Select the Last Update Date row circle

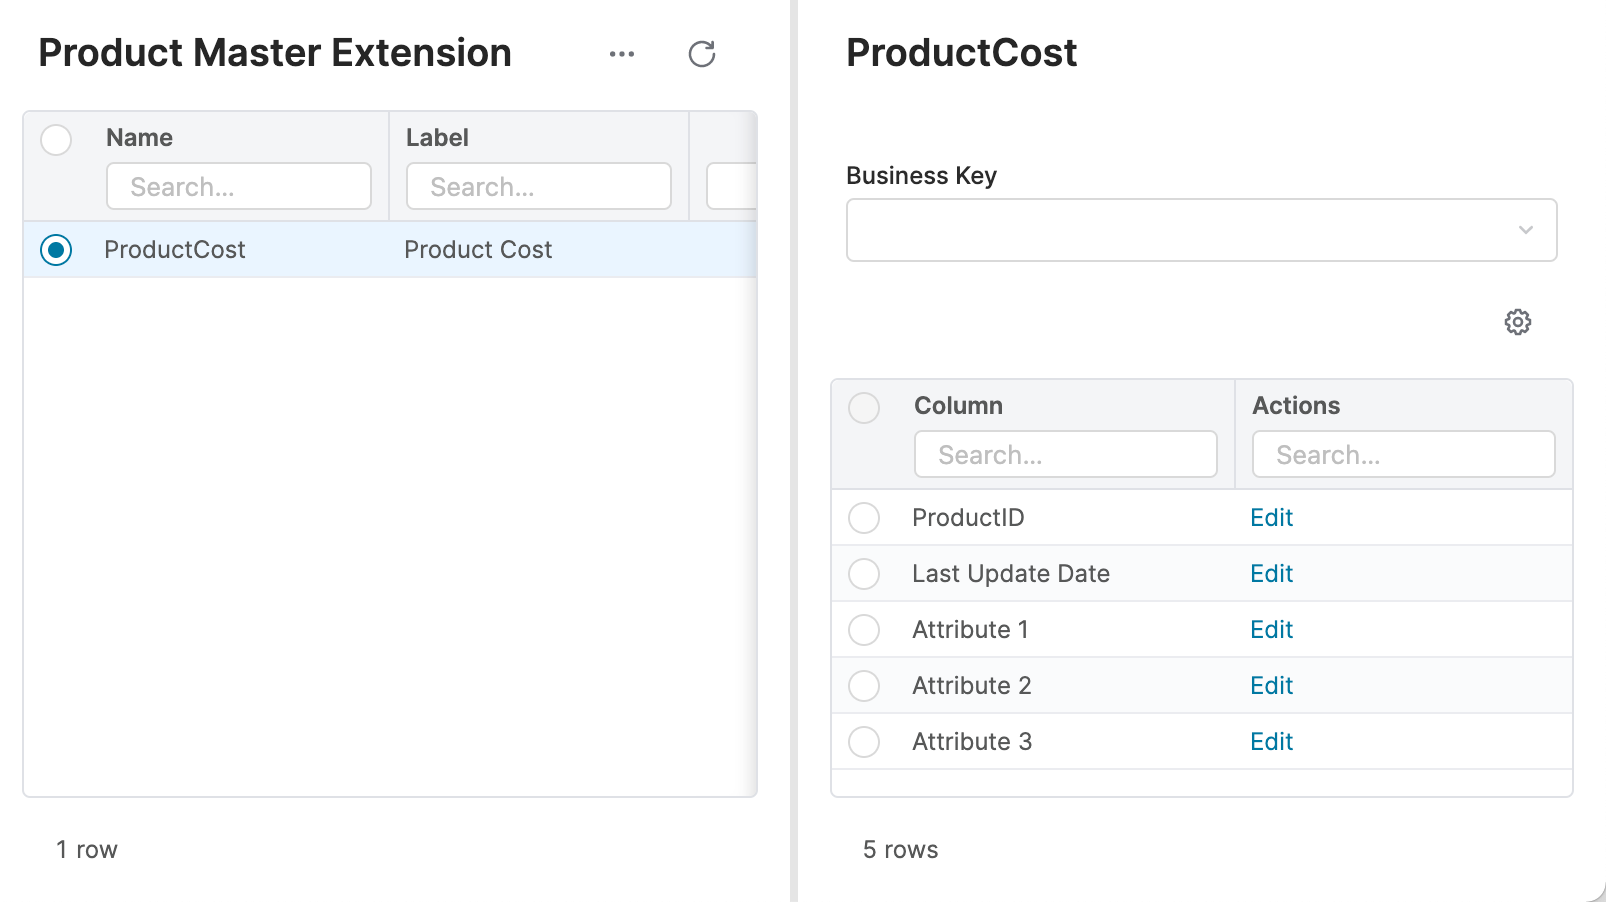(x=864, y=573)
